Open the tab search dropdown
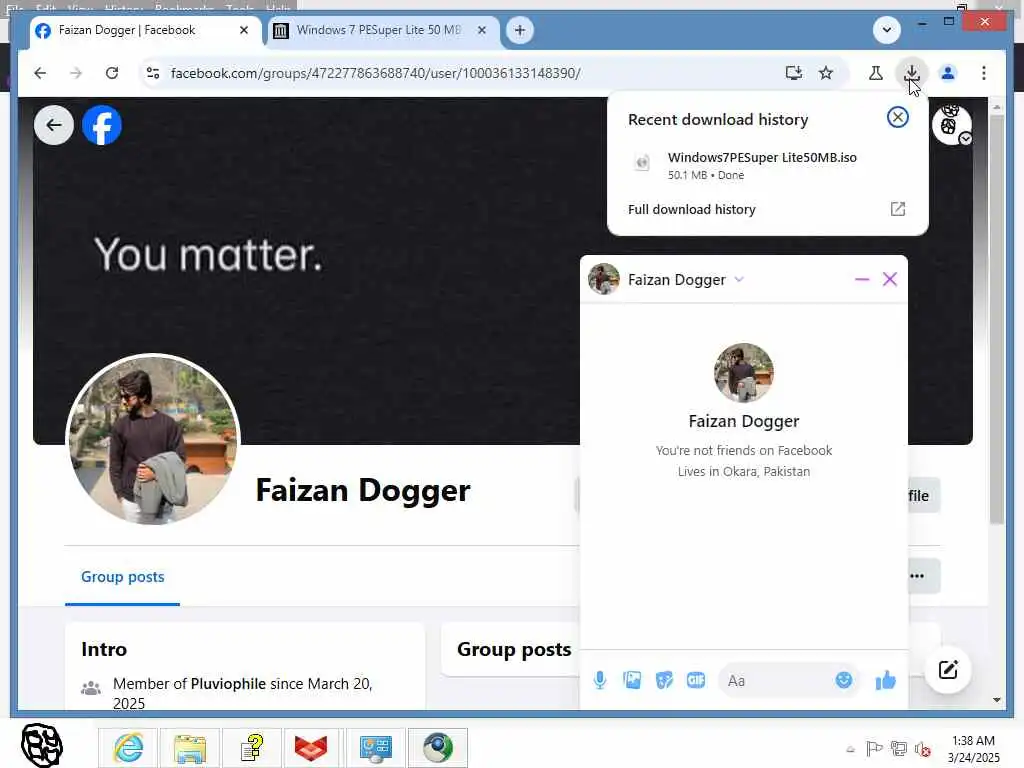Screen dimensions: 1024x768 pyautogui.click(x=886, y=30)
